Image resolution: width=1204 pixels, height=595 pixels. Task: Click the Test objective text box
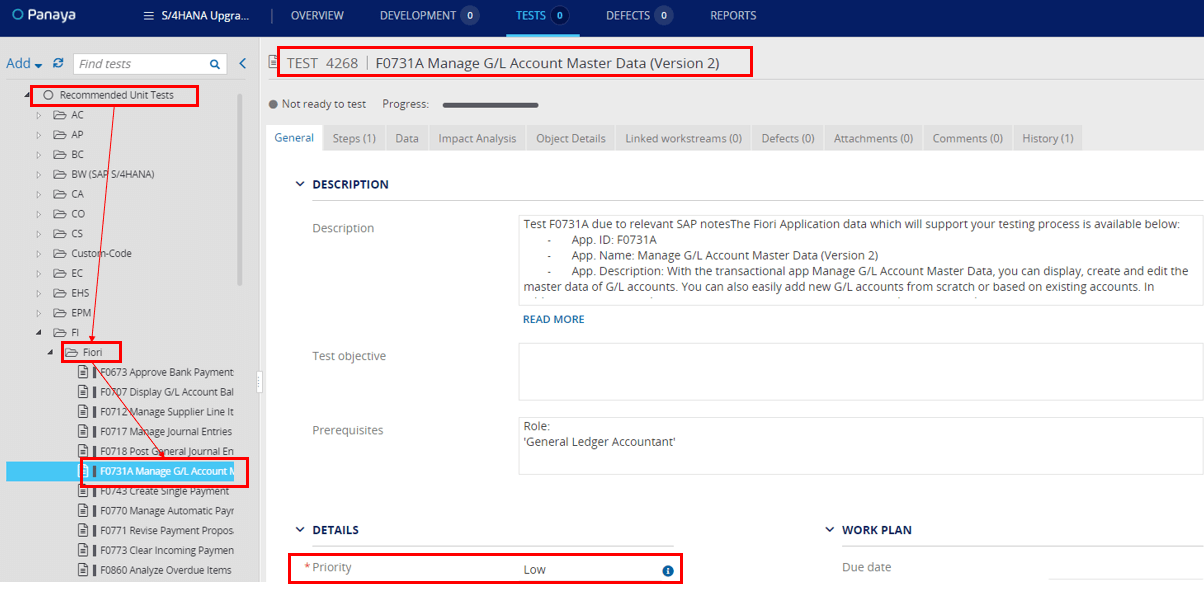click(x=861, y=371)
